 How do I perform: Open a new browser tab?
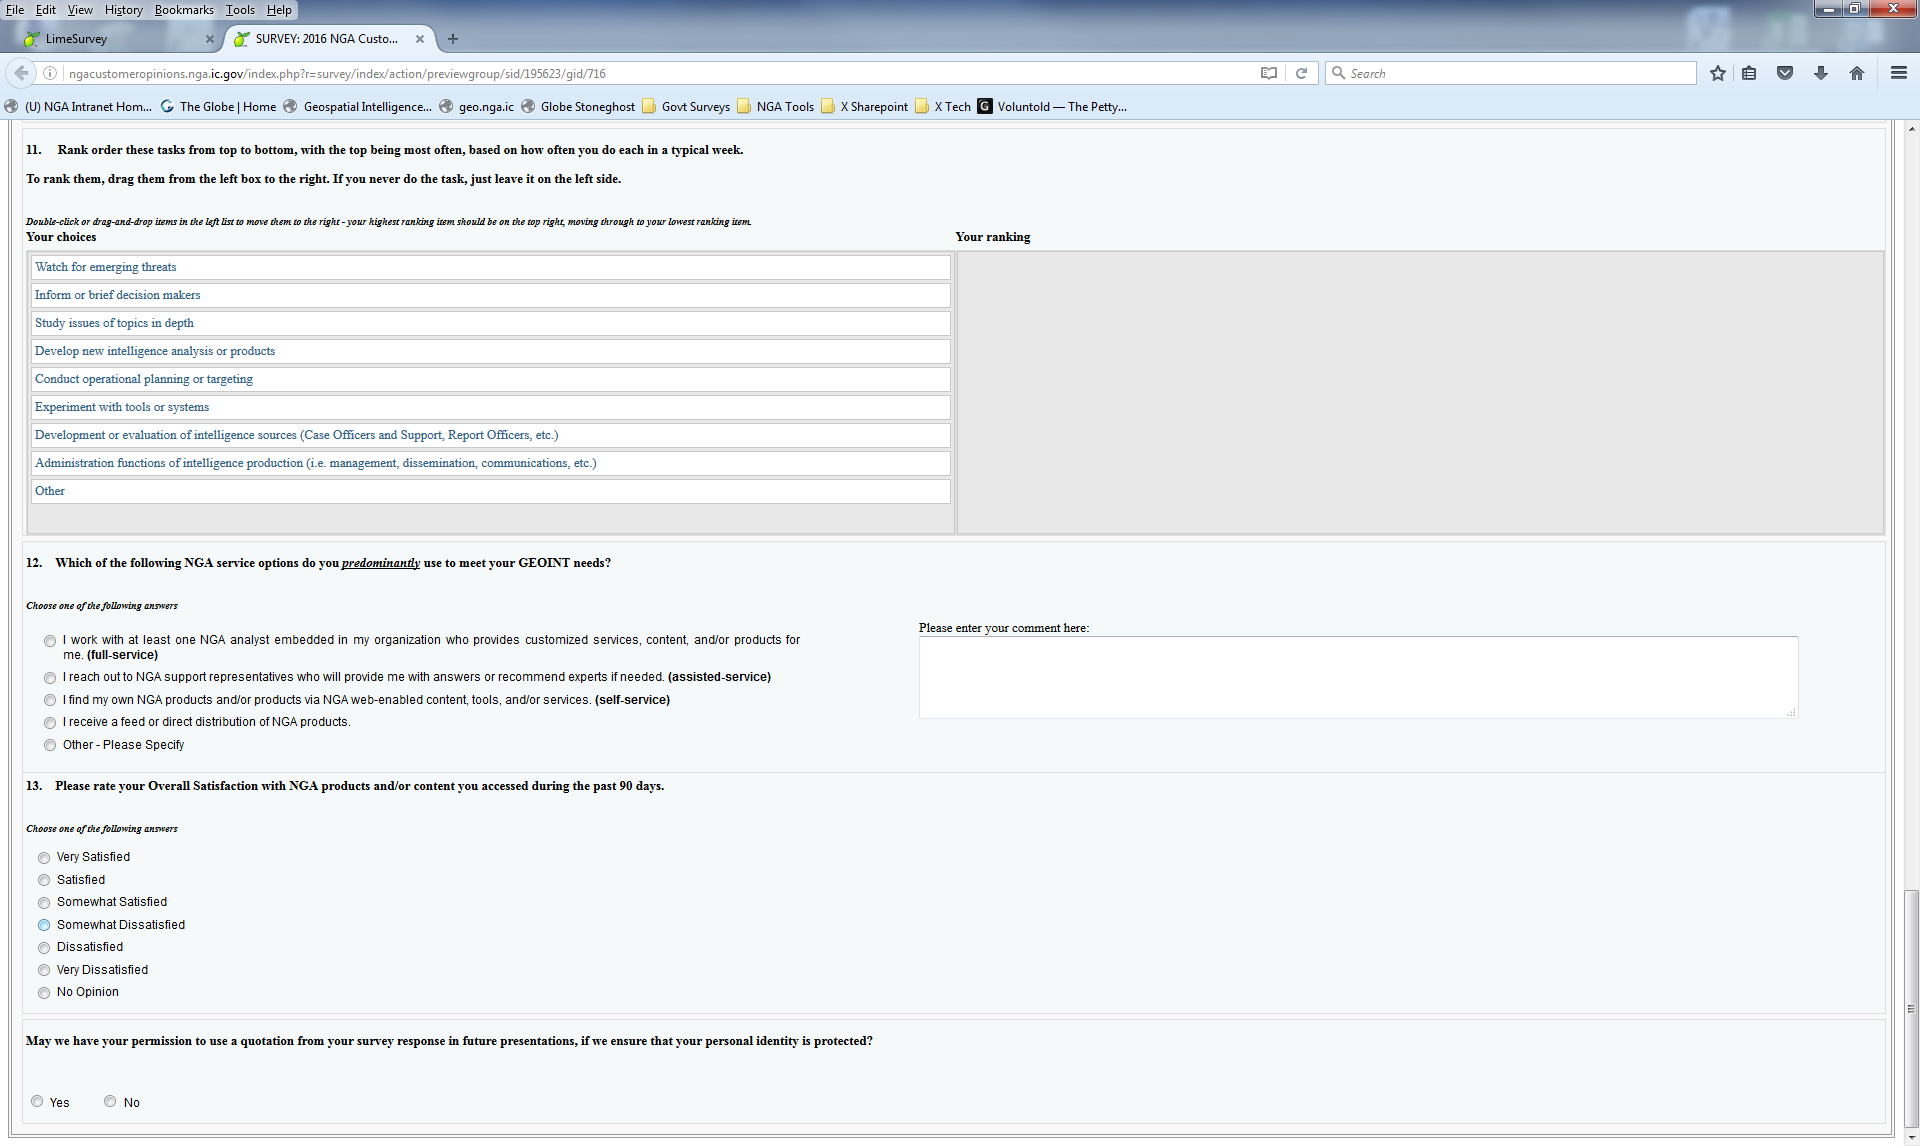point(453,39)
